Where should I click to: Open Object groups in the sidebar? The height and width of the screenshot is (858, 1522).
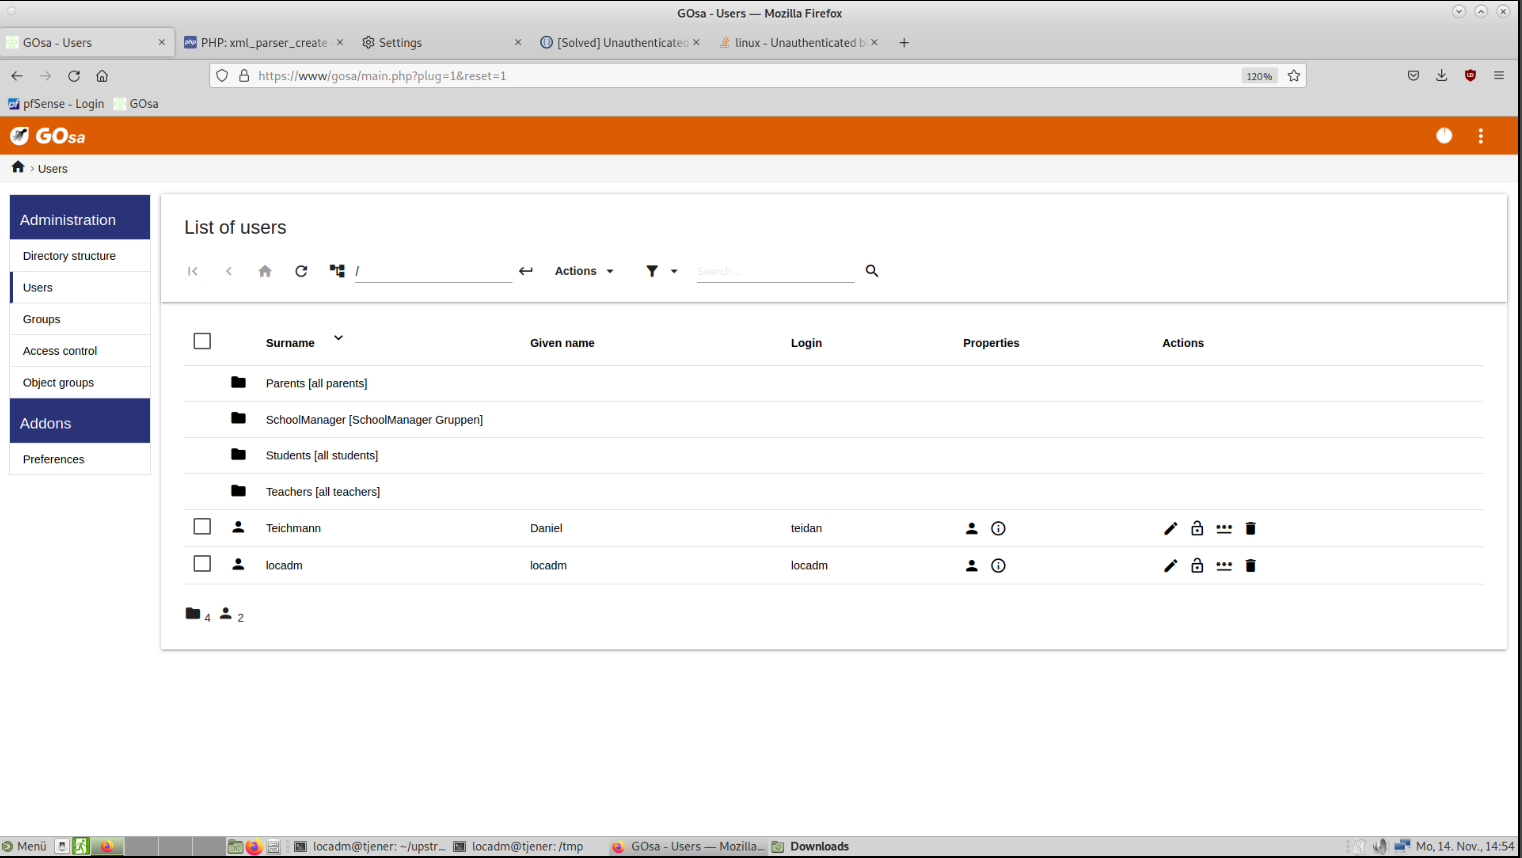80,383
